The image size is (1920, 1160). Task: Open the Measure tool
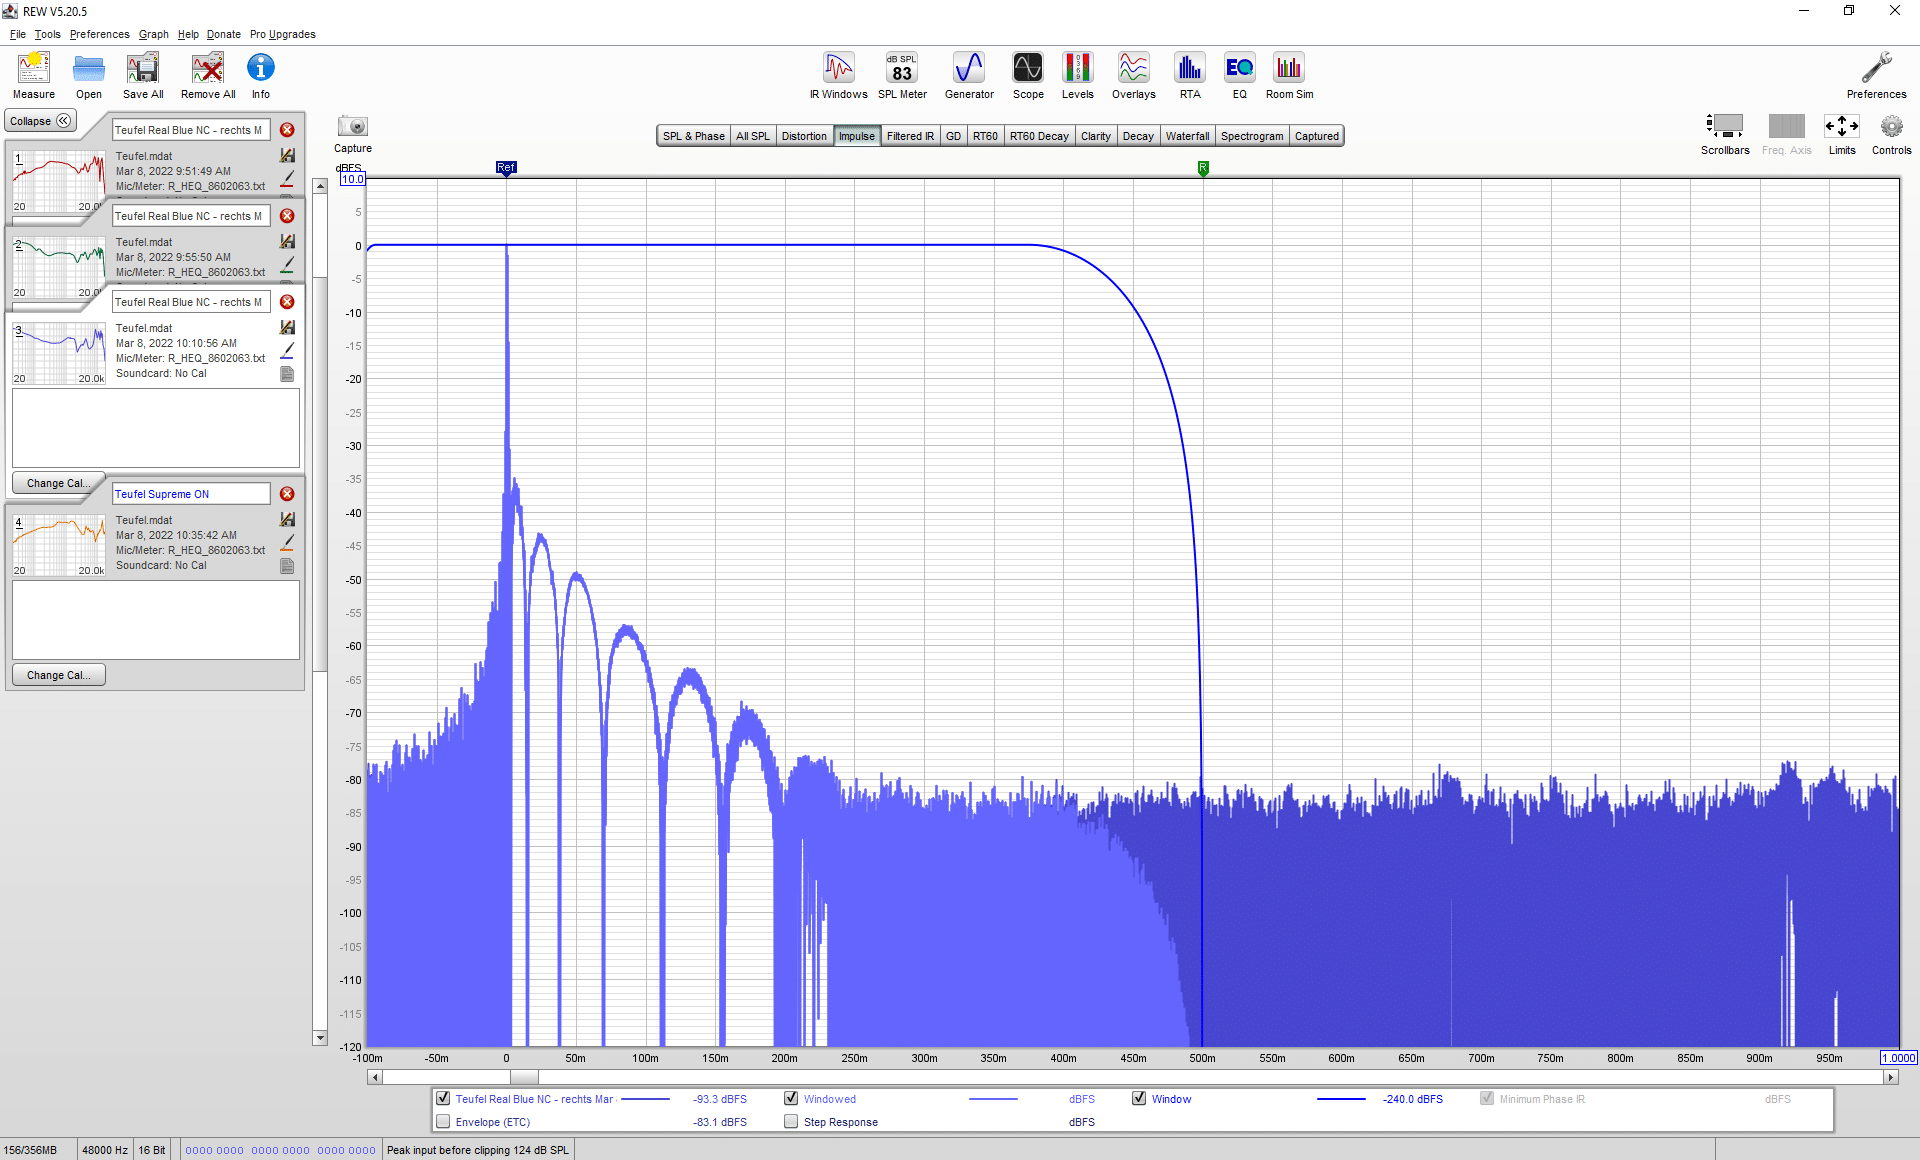point(34,75)
